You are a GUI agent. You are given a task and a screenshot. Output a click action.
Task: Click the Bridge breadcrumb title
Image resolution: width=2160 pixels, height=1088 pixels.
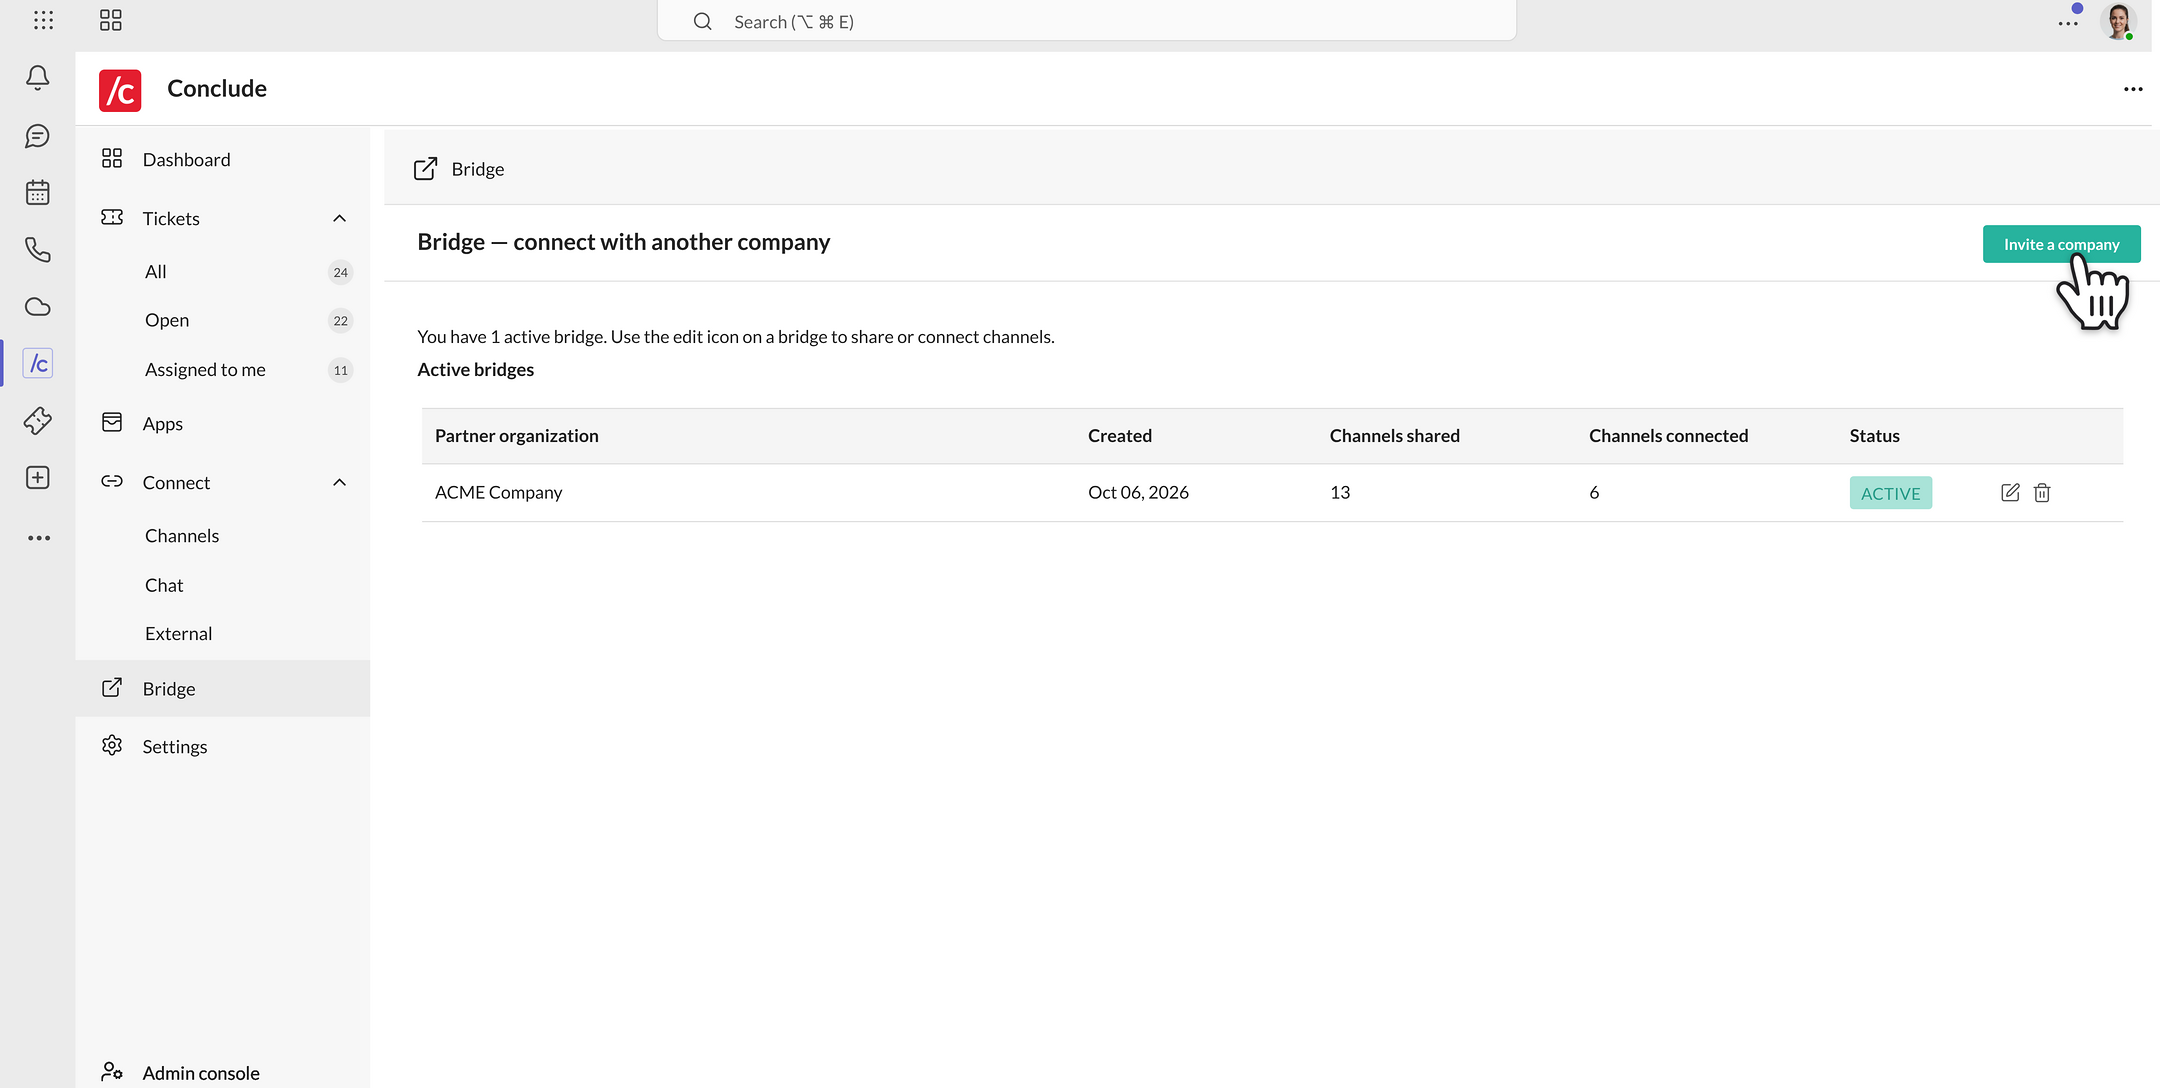477,169
